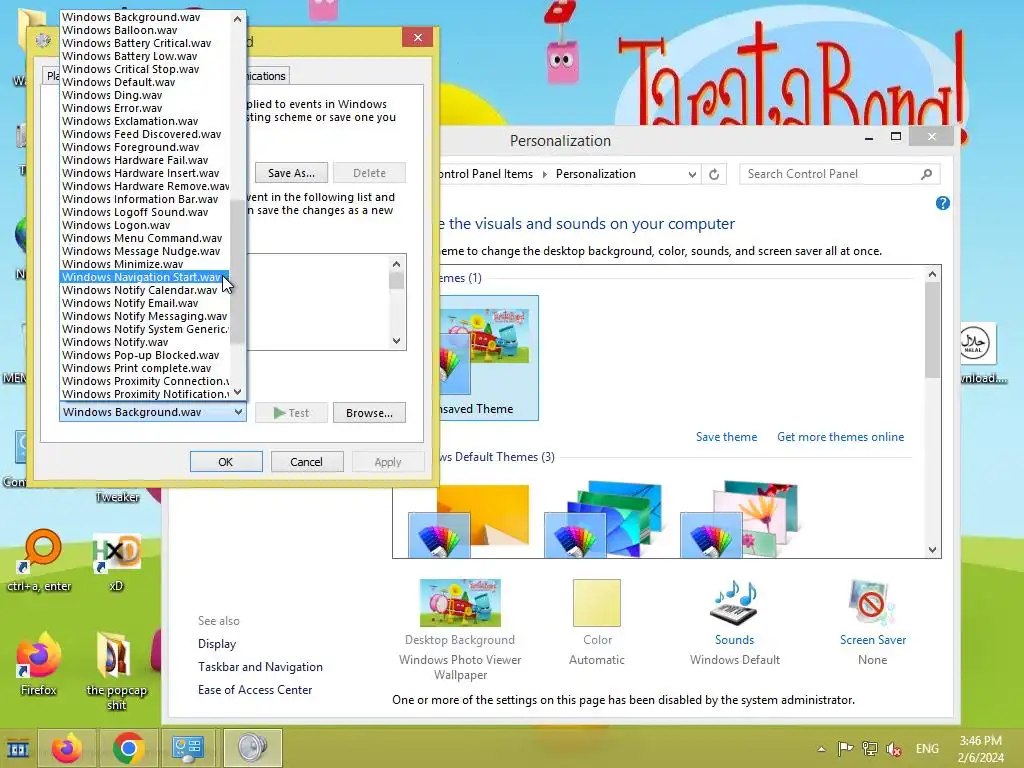This screenshot has height=768, width=1024.
Task: Select Windows Battery Low.wav
Action: pos(144,56)
